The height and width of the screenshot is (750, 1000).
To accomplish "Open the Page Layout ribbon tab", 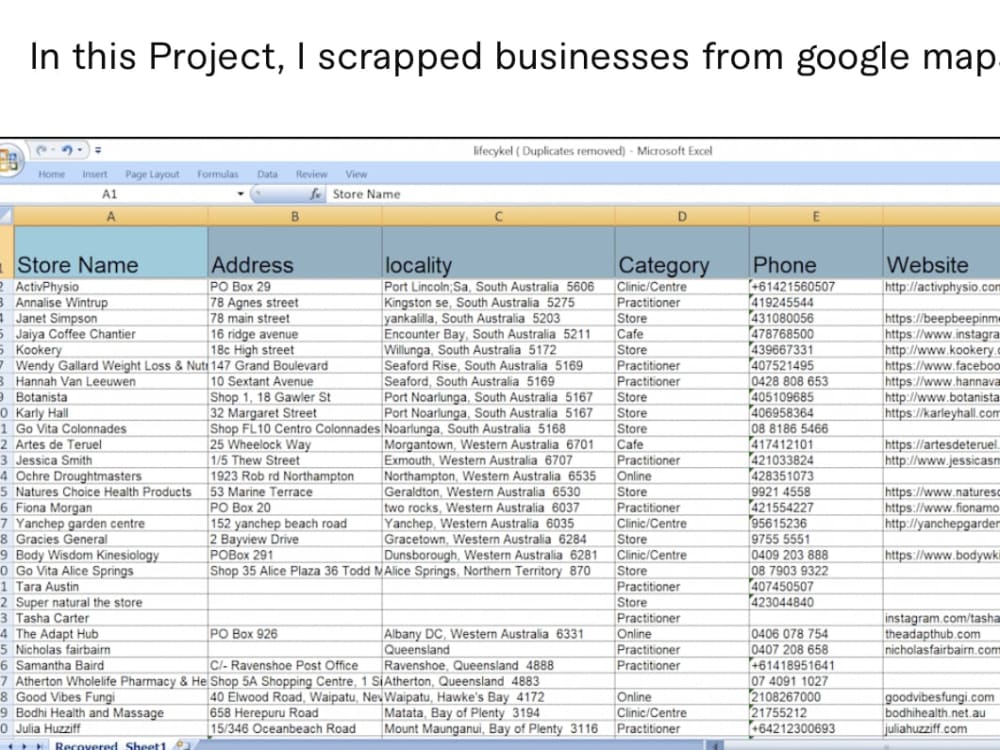I will 152,174.
